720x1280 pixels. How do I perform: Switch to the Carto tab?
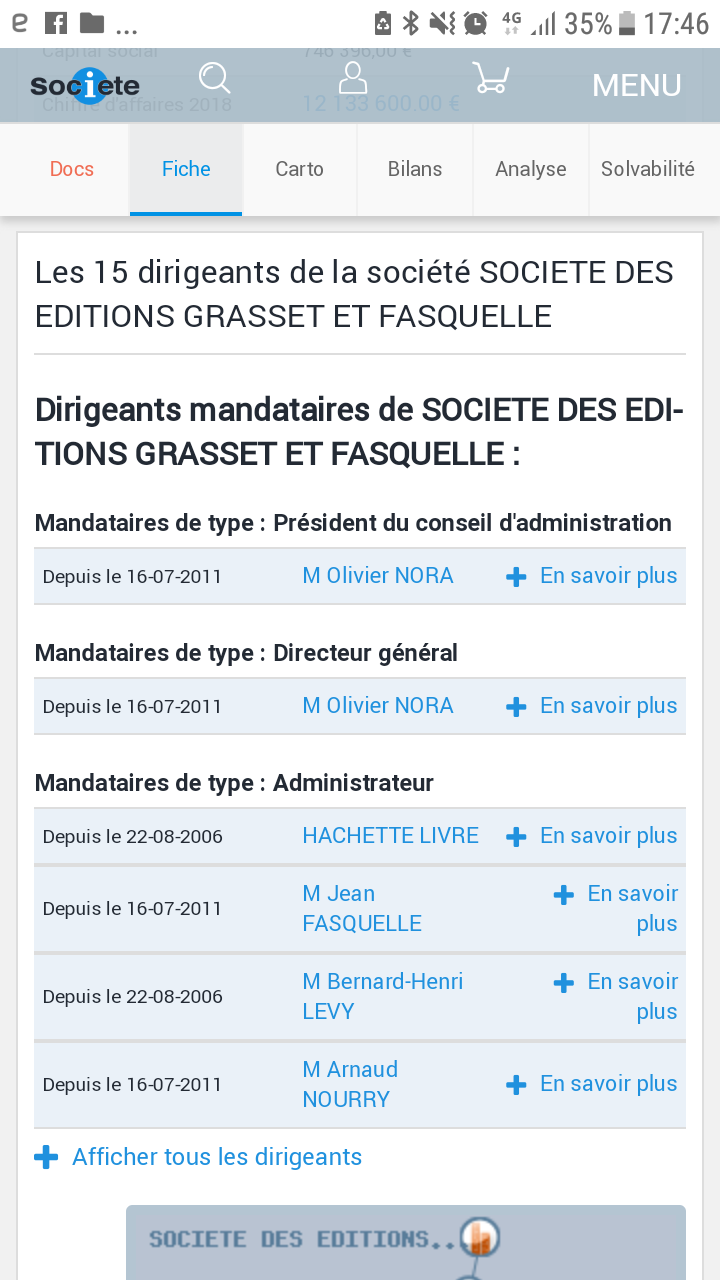300,169
